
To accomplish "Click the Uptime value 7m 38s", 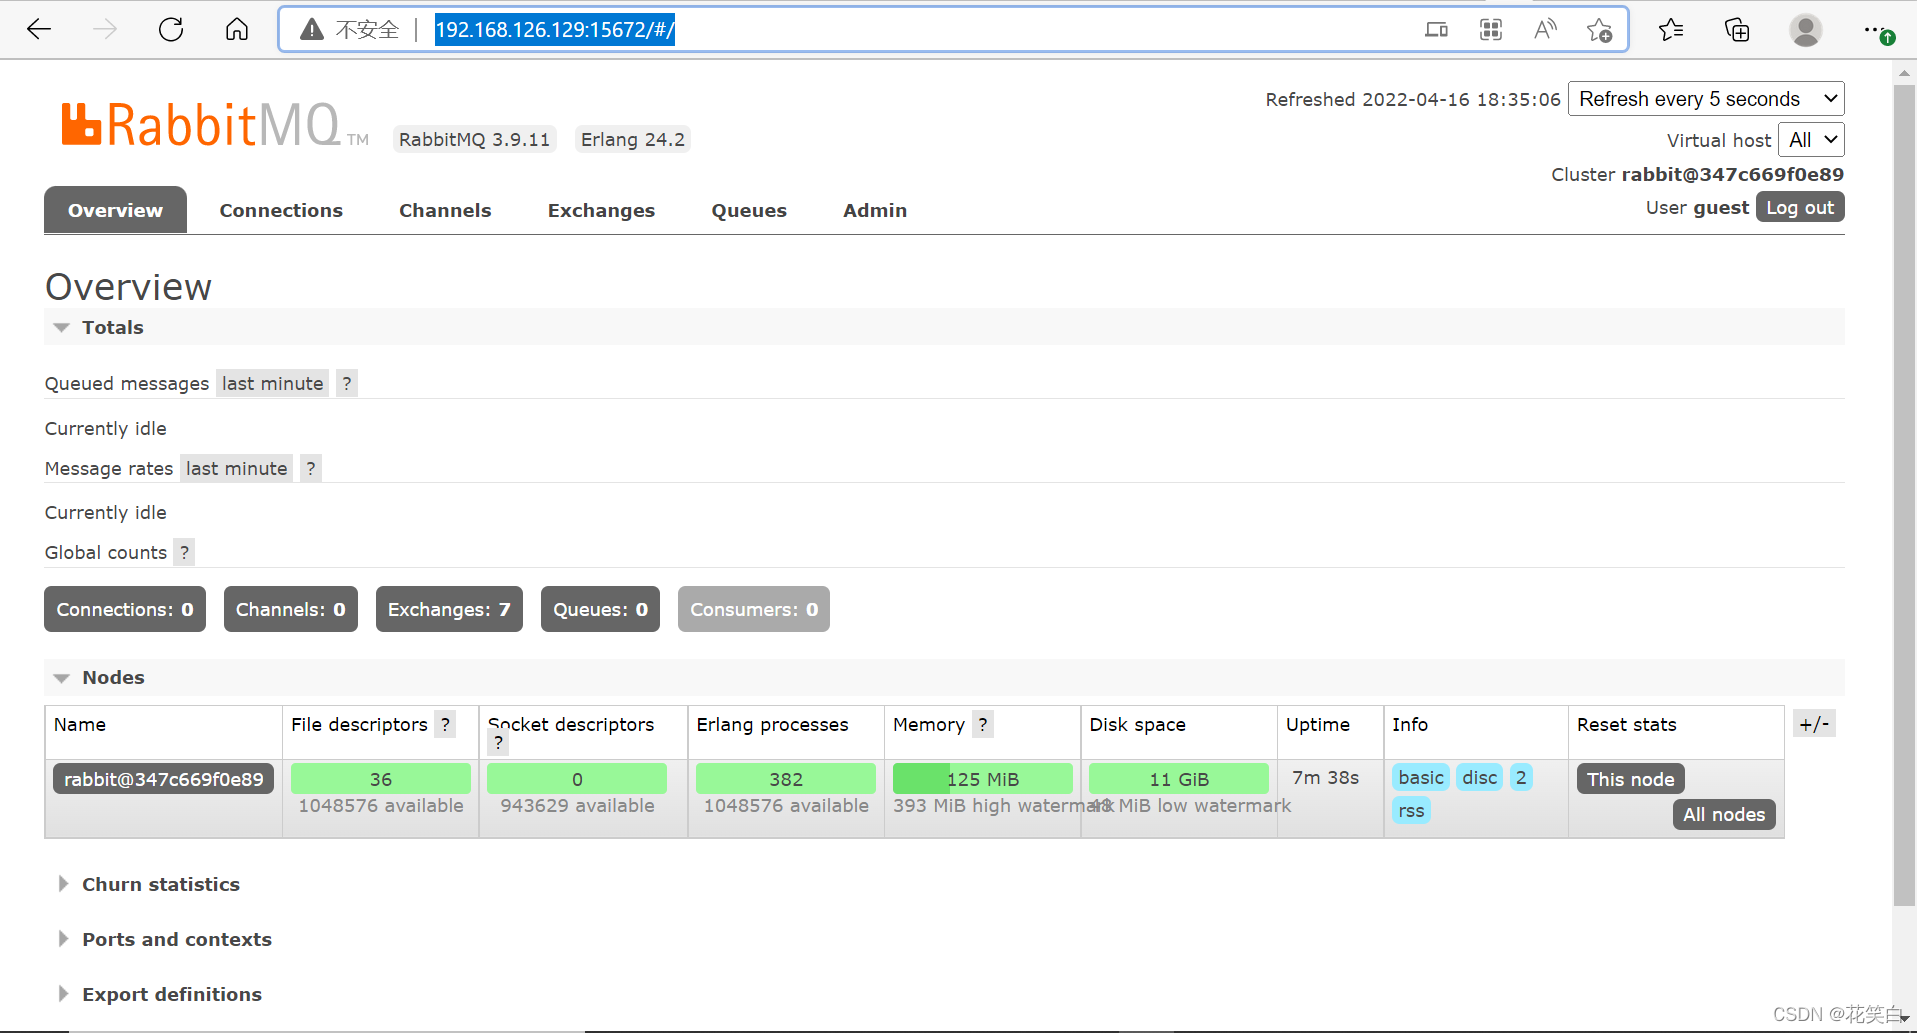I will point(1325,777).
